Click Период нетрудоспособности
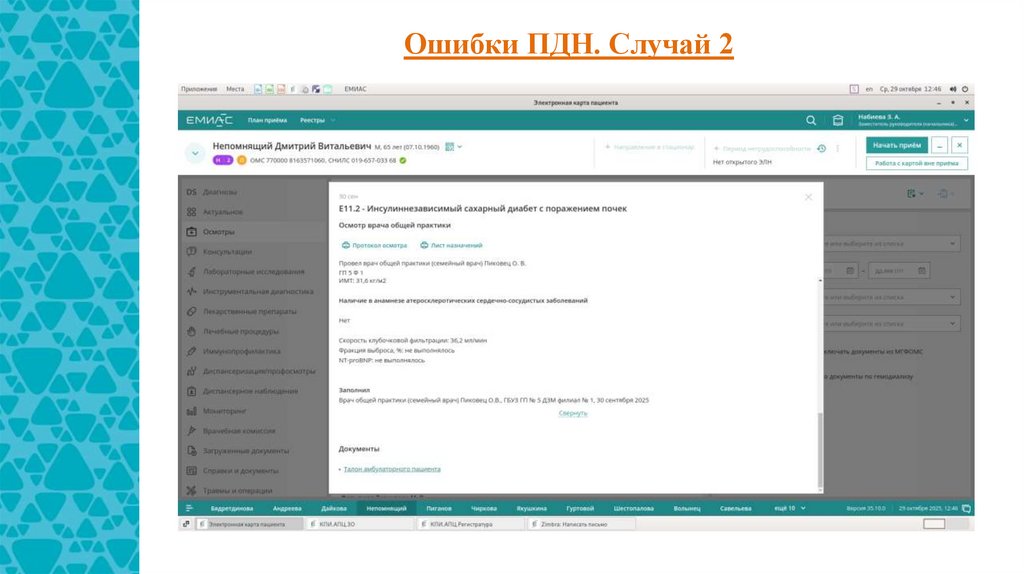 pos(762,148)
